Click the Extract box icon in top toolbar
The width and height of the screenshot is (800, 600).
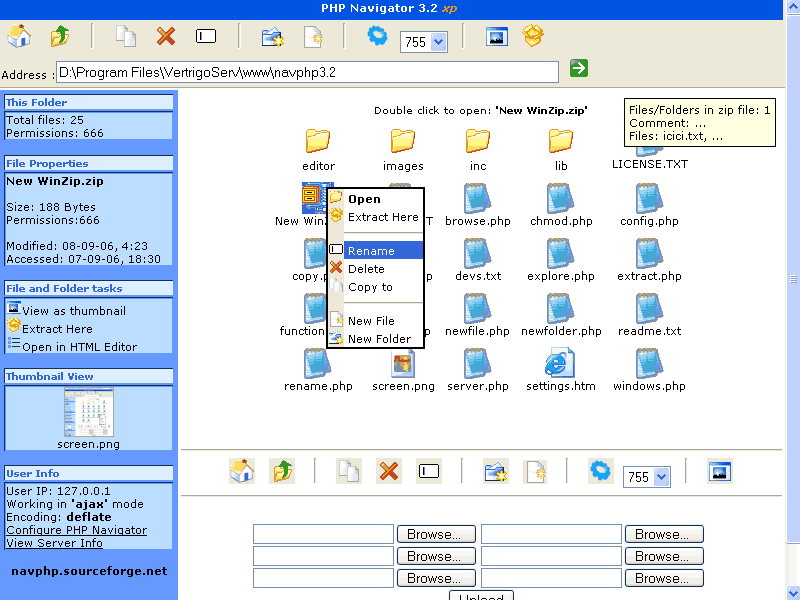coord(533,36)
